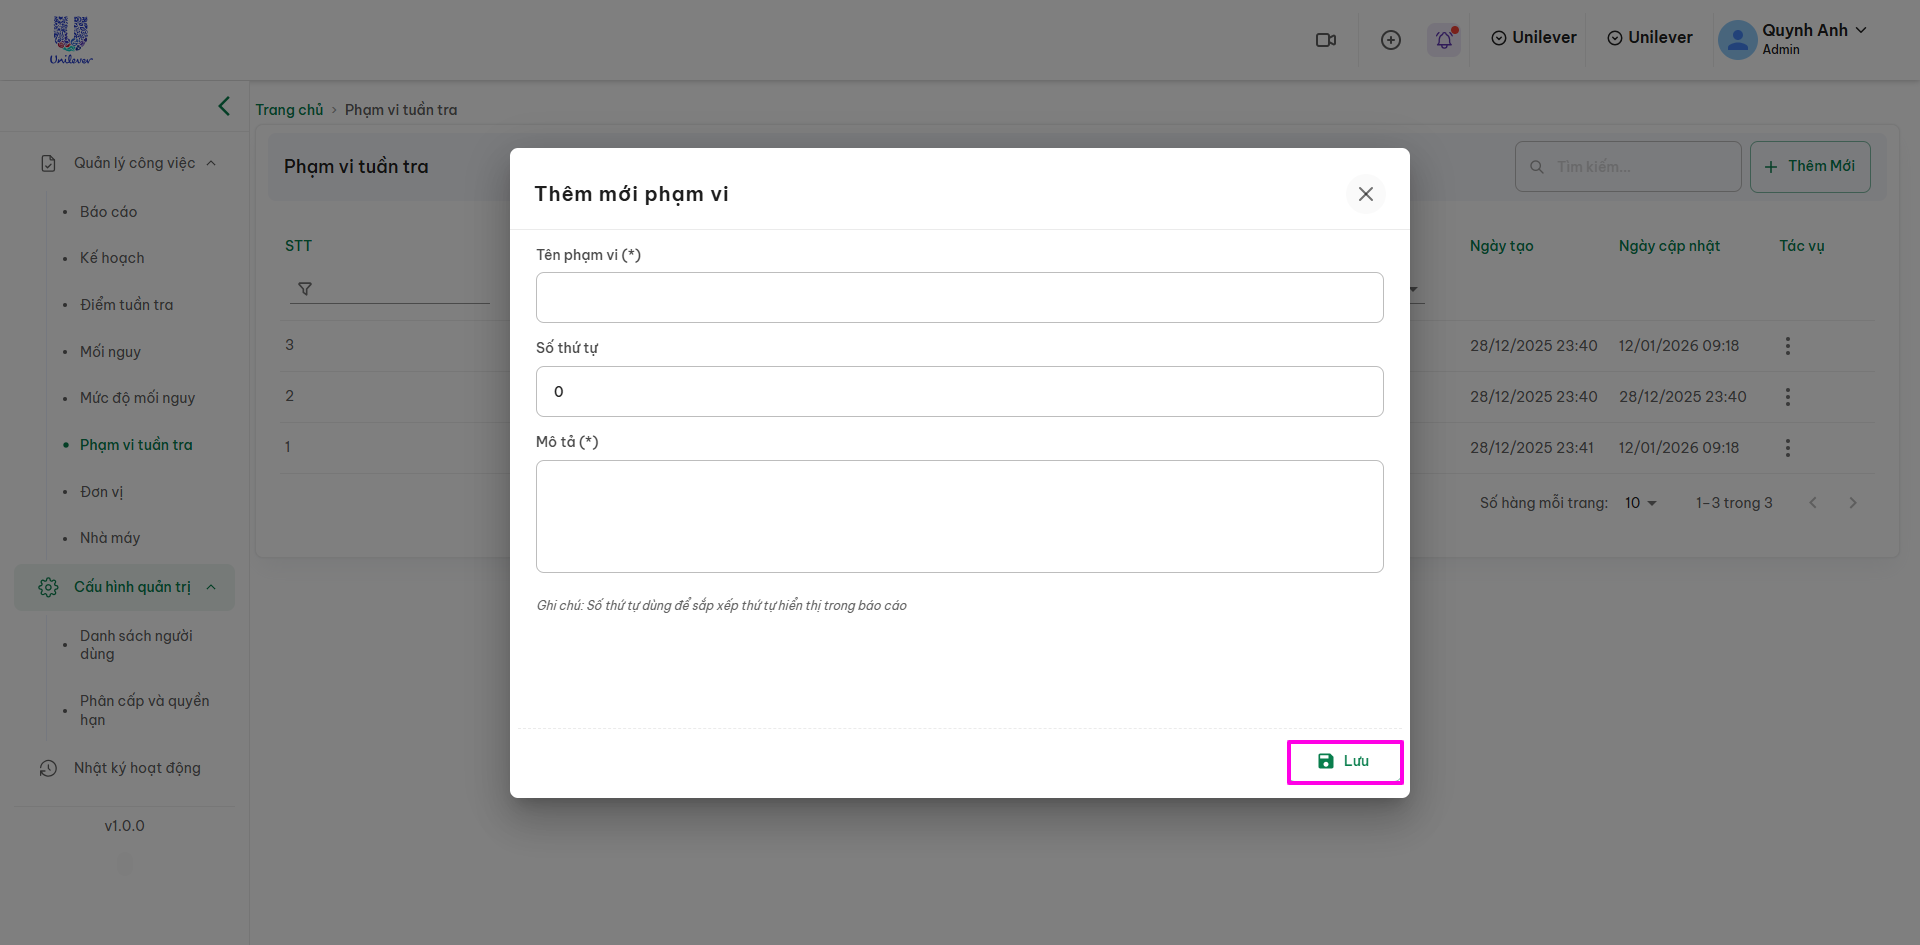Click the Tên phạm vi input field
Image resolution: width=1920 pixels, height=945 pixels.
[959, 298]
